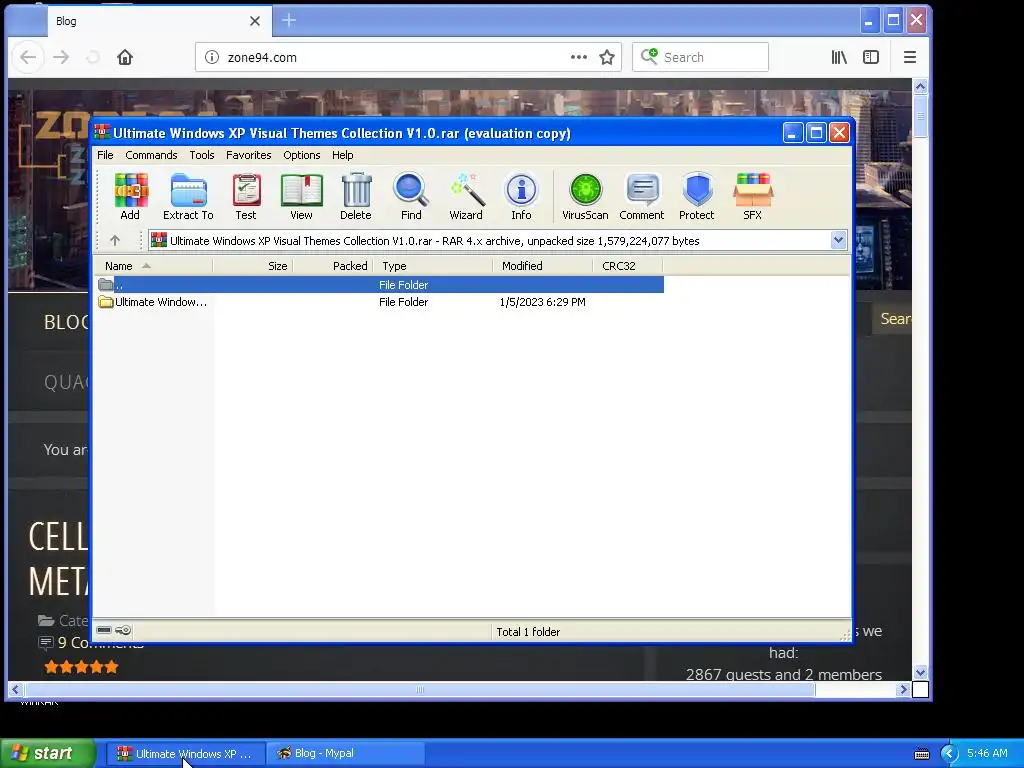The image size is (1024, 768).
Task: Sort by Type column header
Action: tap(432, 266)
